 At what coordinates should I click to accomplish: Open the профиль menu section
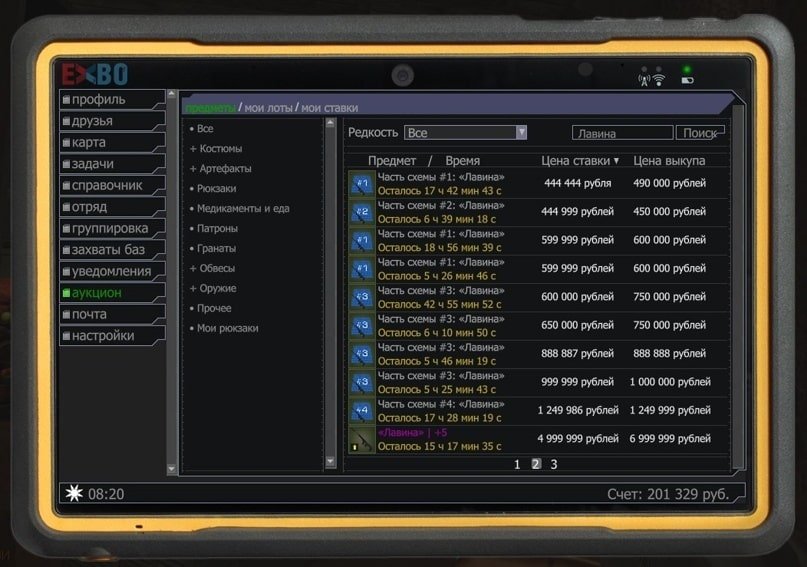[x=112, y=99]
